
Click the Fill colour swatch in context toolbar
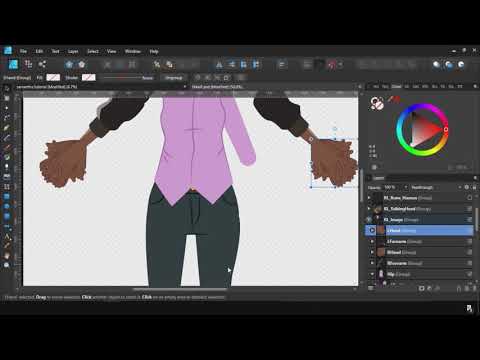click(x=53, y=77)
